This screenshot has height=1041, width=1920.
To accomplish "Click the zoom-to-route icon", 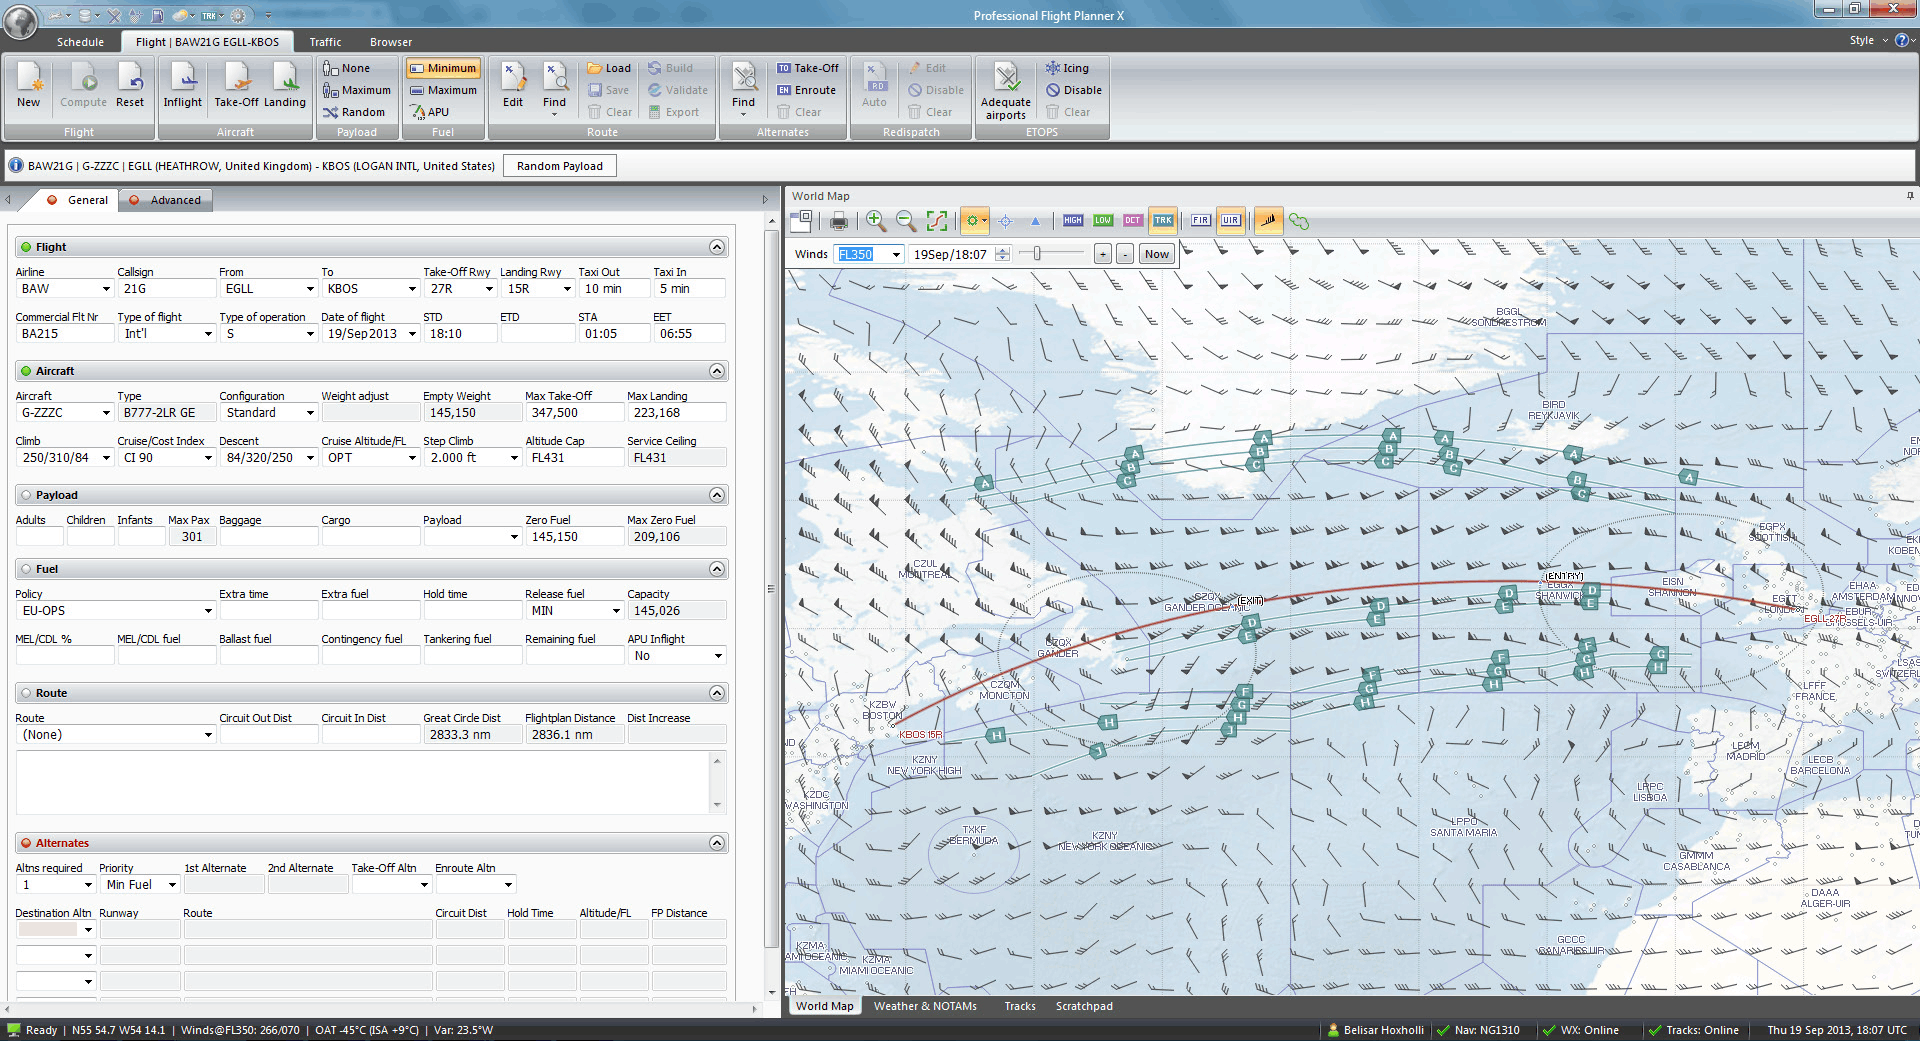I will (937, 221).
